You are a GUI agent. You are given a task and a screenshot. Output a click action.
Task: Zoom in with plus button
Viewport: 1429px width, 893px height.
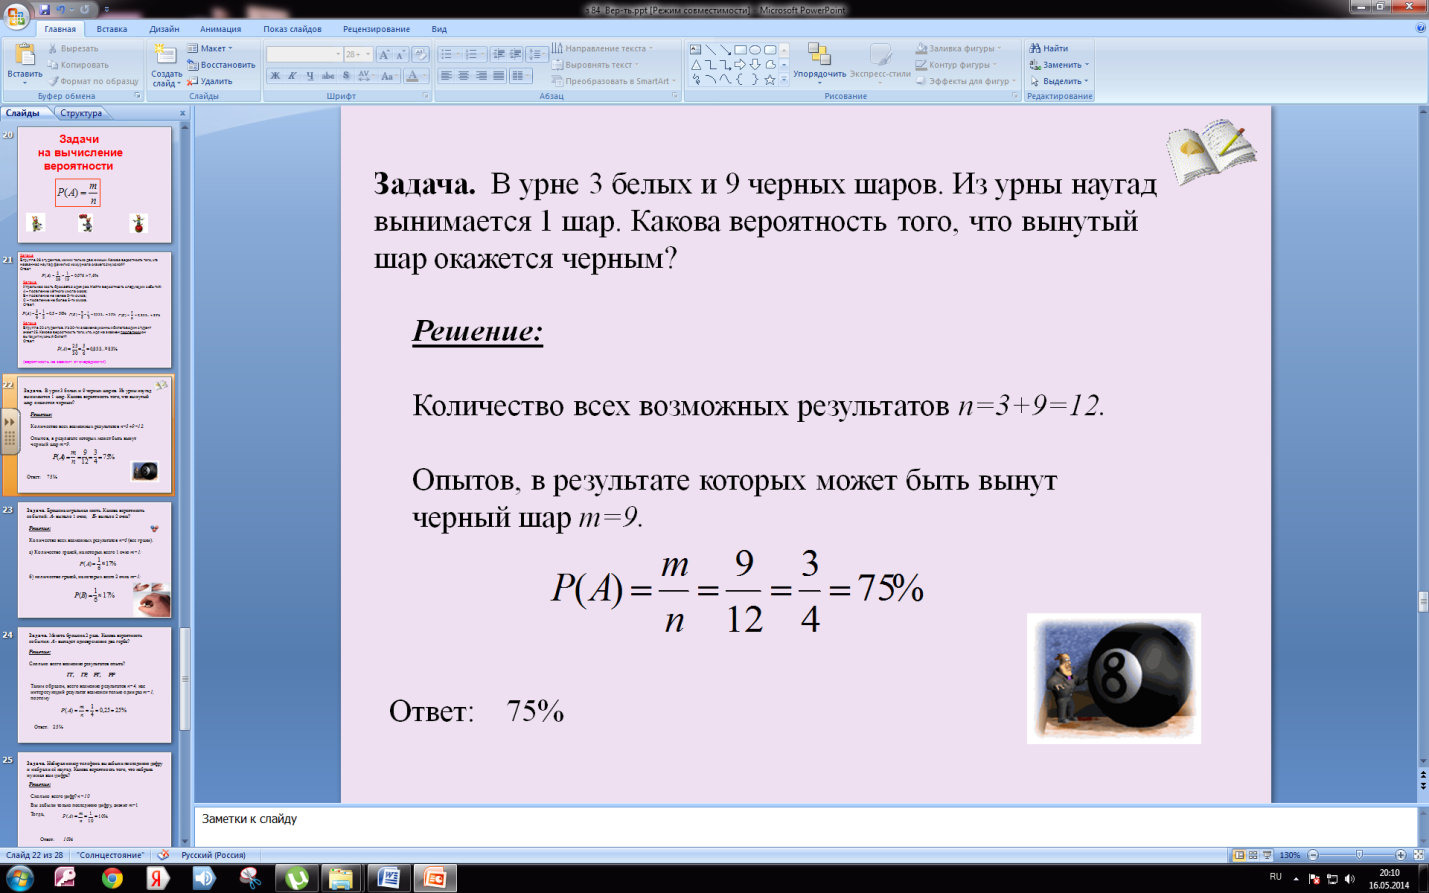point(1400,855)
